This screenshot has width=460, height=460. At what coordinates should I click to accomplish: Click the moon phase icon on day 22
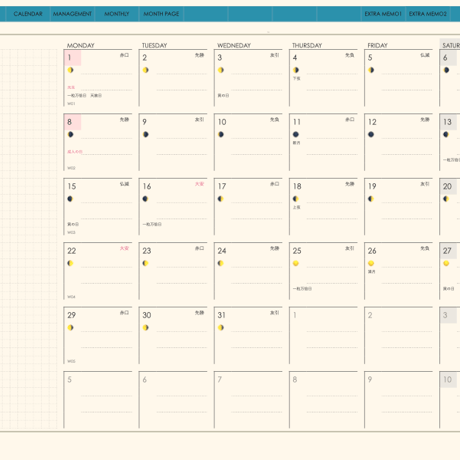click(70, 263)
